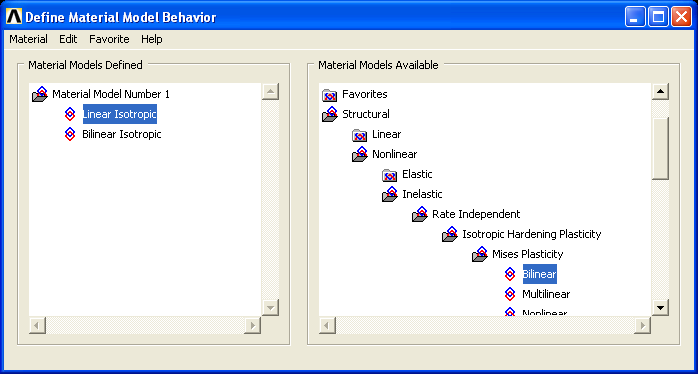Click Available panel scroll down arrow
Viewport: 698px width, 374px height.
[x=660, y=307]
